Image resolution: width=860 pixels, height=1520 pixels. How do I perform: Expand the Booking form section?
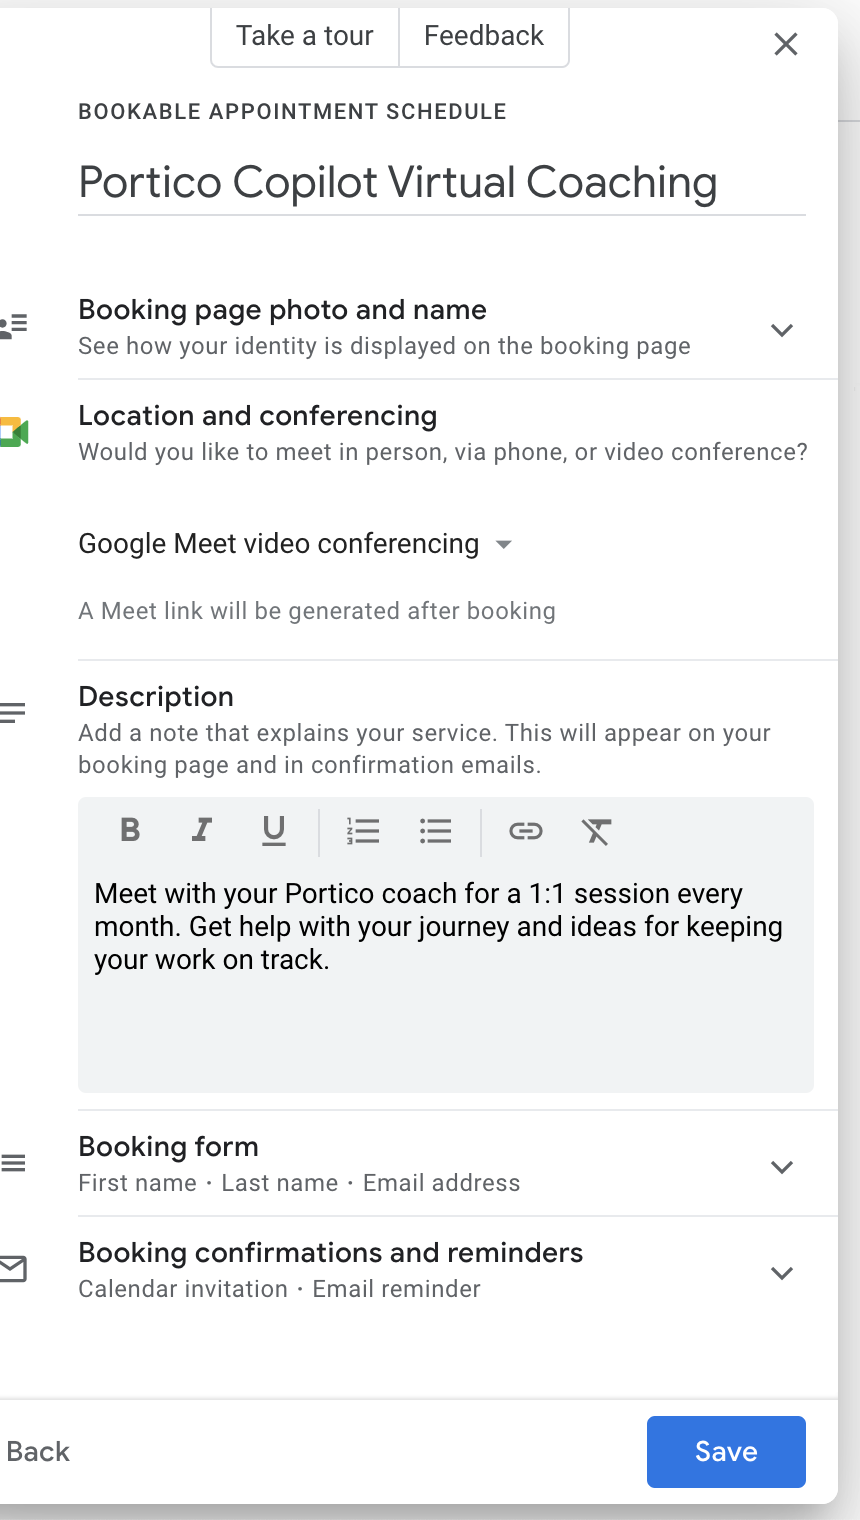click(x=782, y=1166)
